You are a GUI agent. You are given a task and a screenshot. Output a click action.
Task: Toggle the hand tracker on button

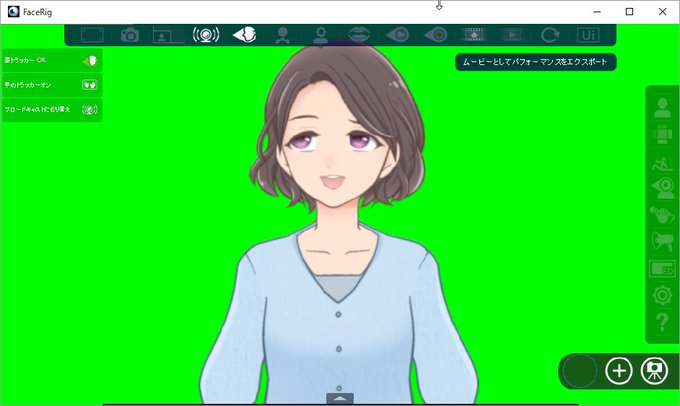click(x=52, y=85)
